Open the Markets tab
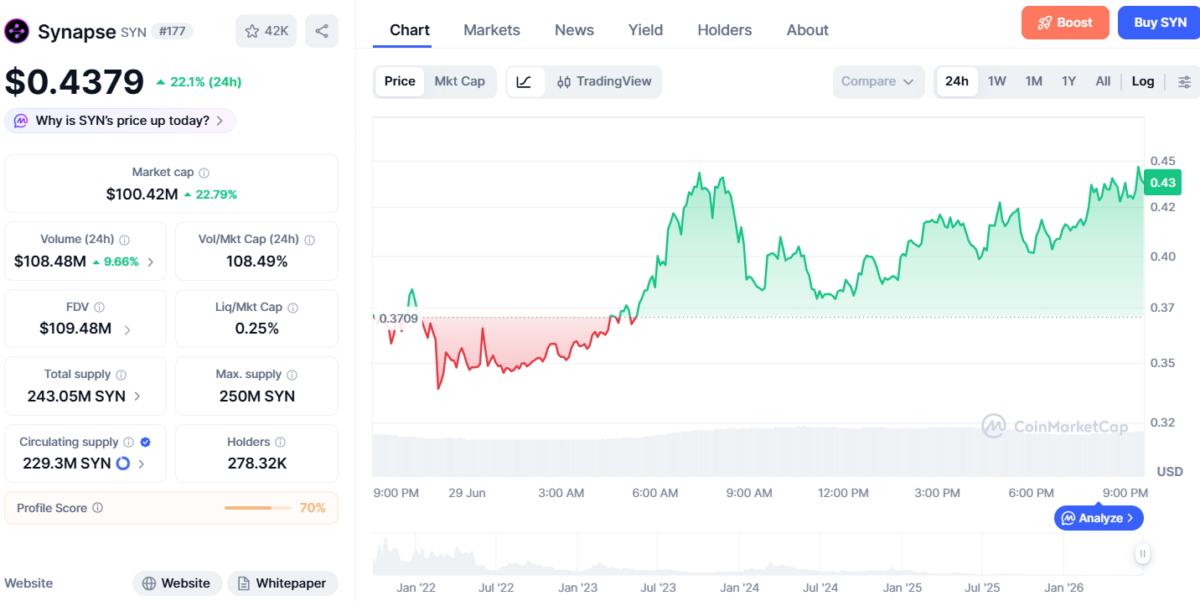The image size is (1200, 601). [492, 30]
